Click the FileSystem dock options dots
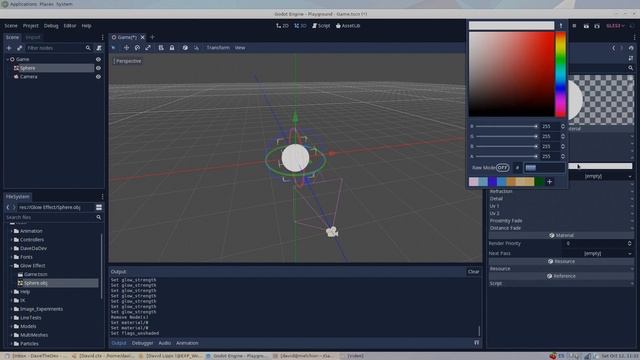640x360 pixels. pos(102,197)
